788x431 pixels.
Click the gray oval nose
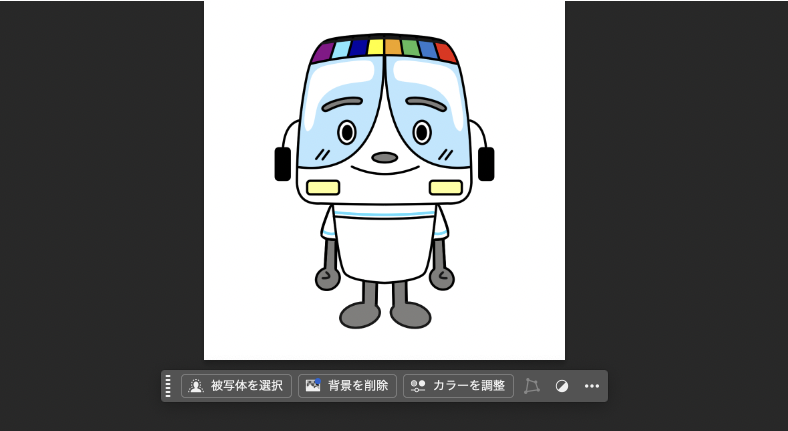(x=384, y=157)
